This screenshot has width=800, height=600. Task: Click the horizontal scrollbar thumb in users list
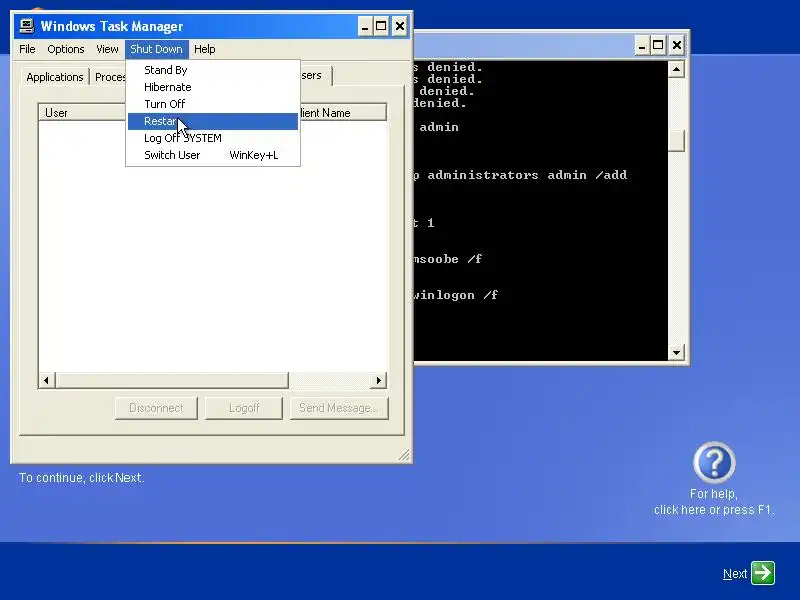tap(172, 380)
